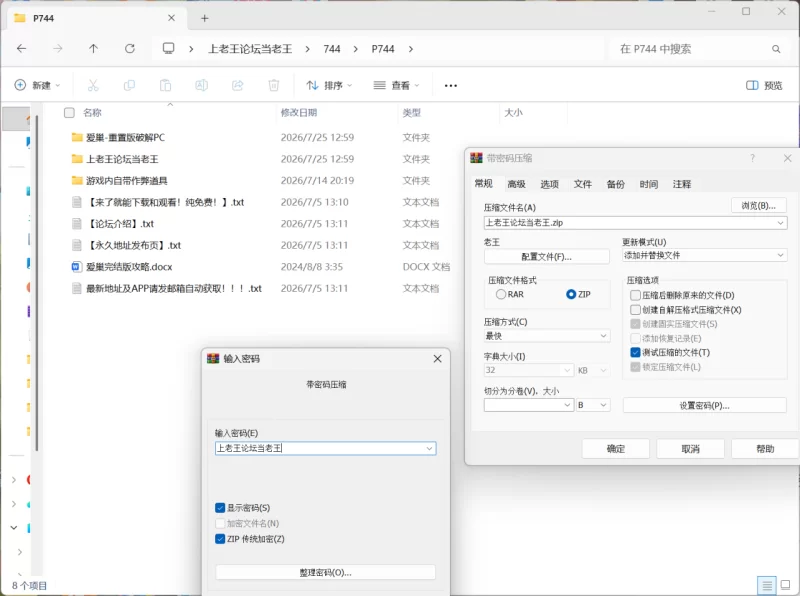
Task: Click the Share icon in toolbar
Action: [238, 85]
